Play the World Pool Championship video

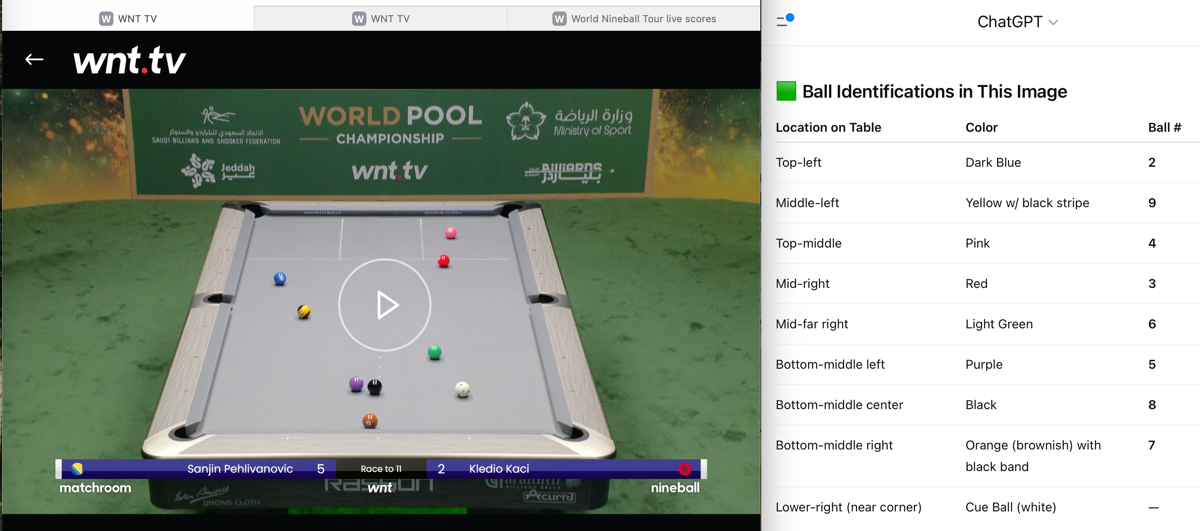[385, 305]
